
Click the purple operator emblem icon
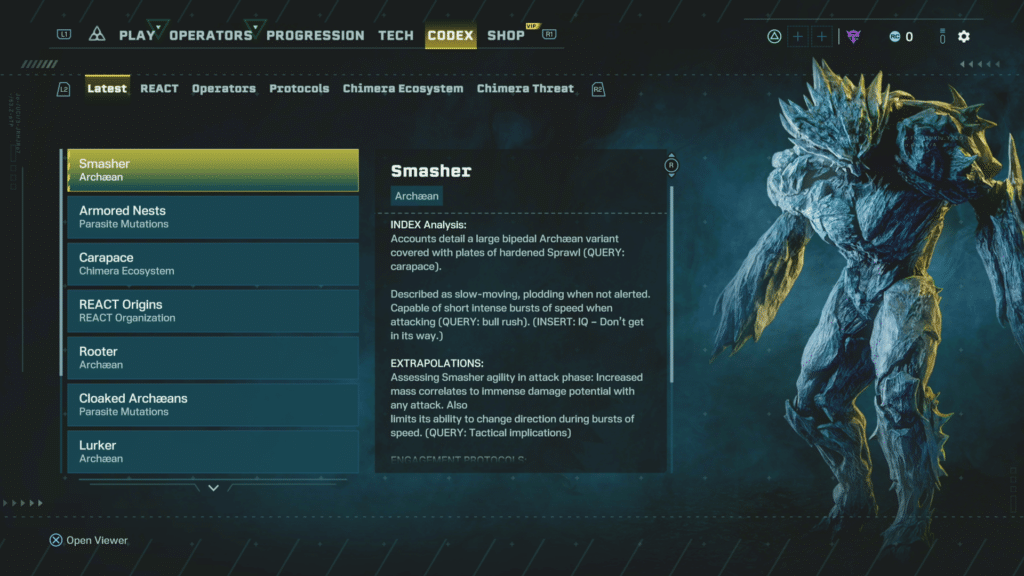(x=854, y=37)
